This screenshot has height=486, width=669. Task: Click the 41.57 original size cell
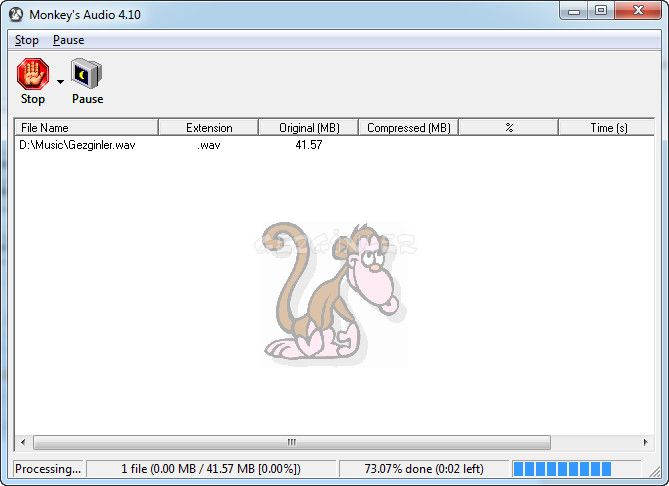(309, 145)
